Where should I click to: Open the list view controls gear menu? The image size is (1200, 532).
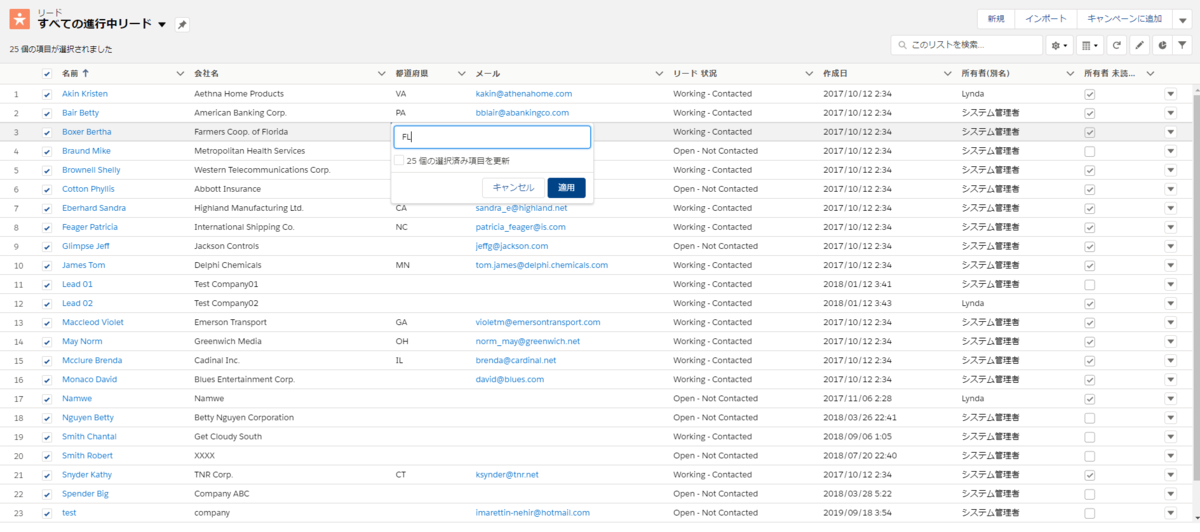point(1059,45)
